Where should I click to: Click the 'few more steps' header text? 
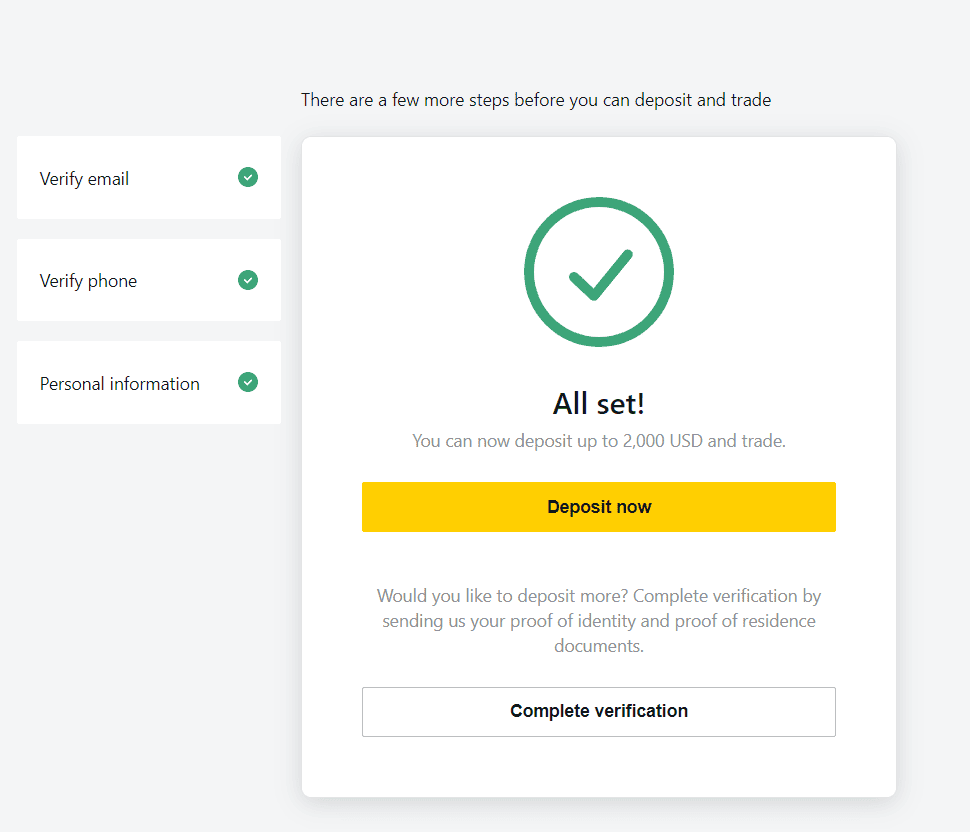click(x=536, y=100)
